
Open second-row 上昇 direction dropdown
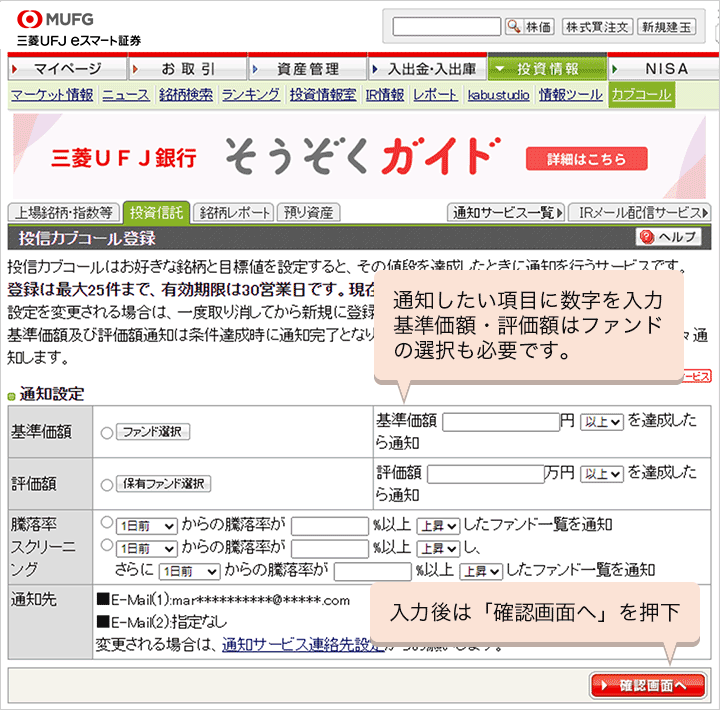click(x=438, y=549)
